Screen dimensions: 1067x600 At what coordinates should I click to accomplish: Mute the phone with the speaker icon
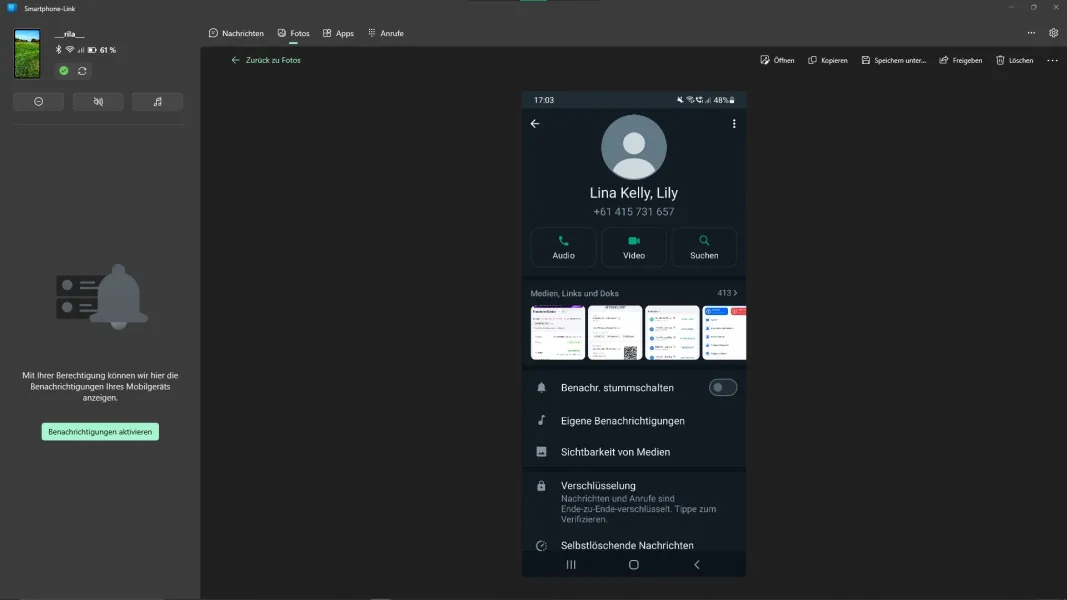(x=98, y=102)
